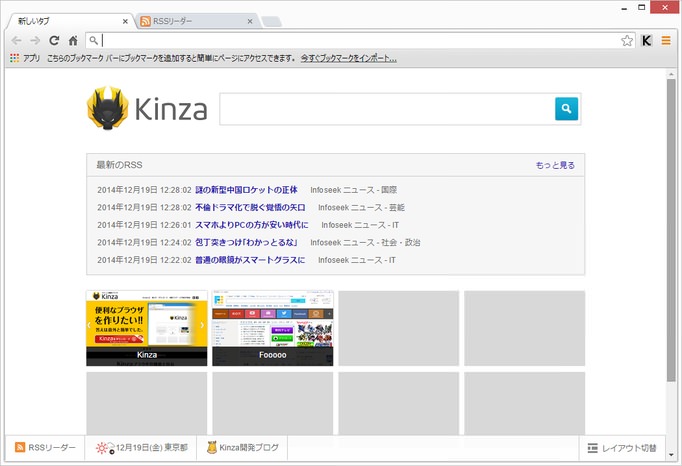Open Kinza開発ブログ in the bottom bar
This screenshot has height=466, width=682.
[x=242, y=447]
